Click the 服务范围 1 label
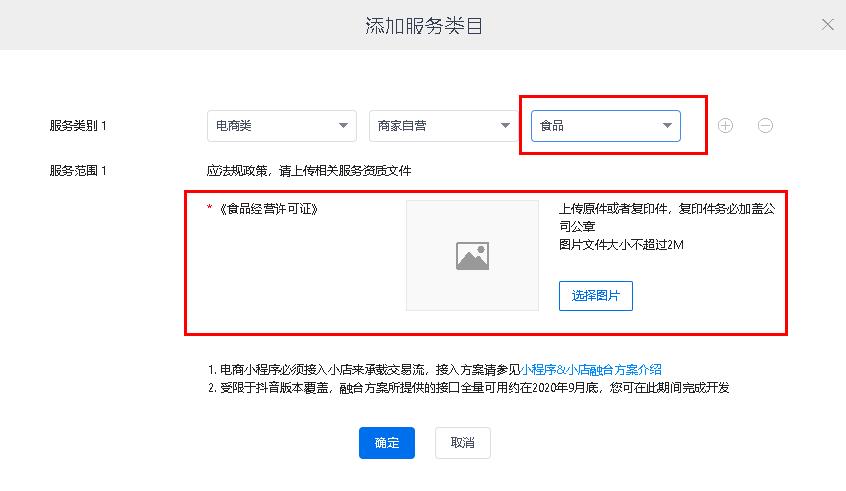The height and width of the screenshot is (491, 846). pos(78,171)
